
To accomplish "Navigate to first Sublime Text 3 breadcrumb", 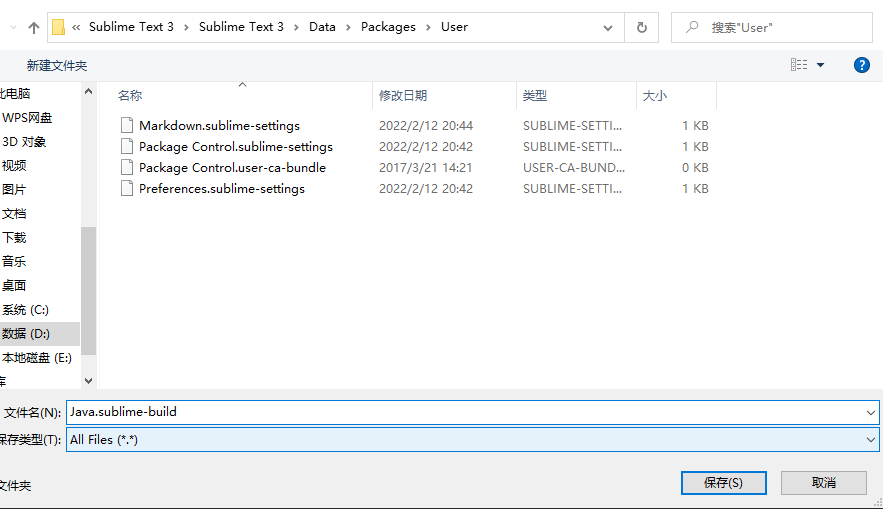I will tap(131, 27).
